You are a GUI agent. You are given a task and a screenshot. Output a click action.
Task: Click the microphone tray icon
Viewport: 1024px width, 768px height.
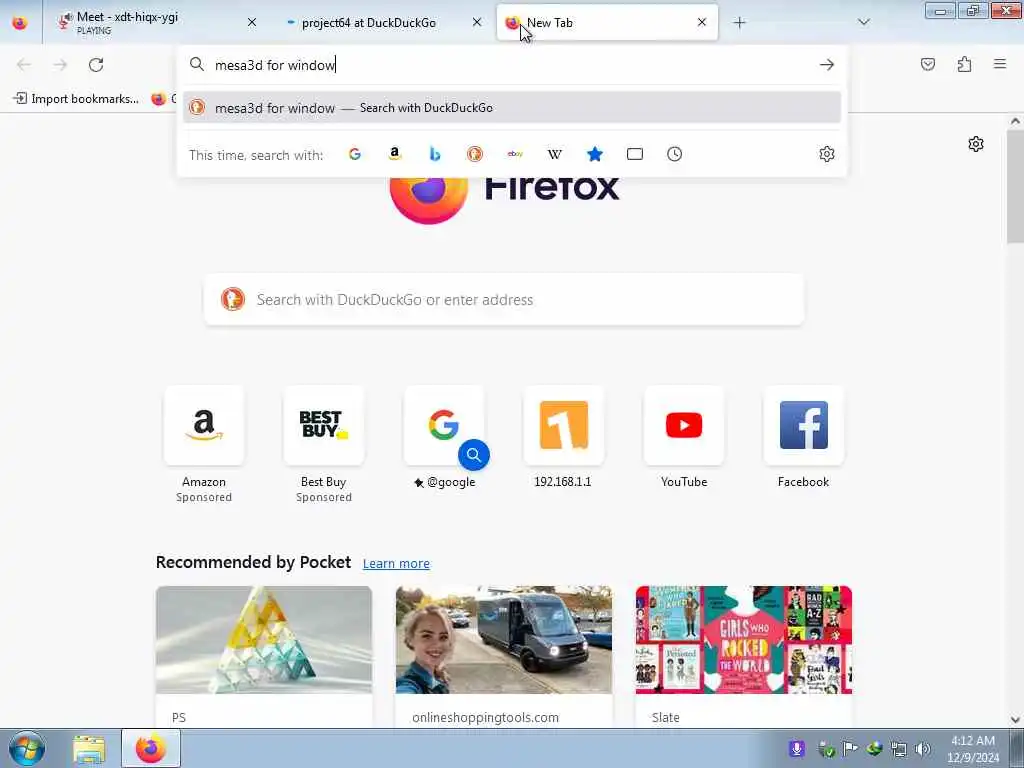coord(796,749)
